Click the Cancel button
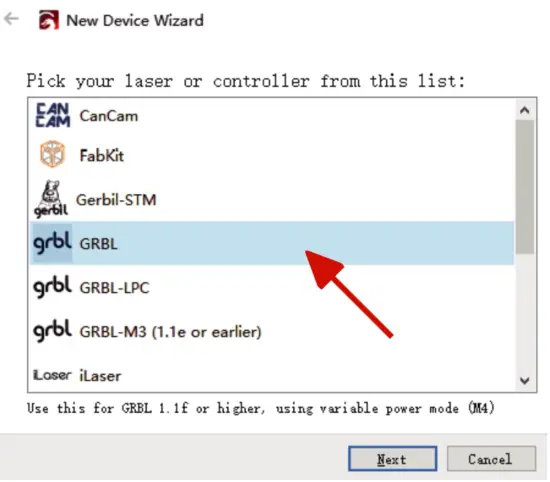The height and width of the screenshot is (482, 550). [x=491, y=458]
